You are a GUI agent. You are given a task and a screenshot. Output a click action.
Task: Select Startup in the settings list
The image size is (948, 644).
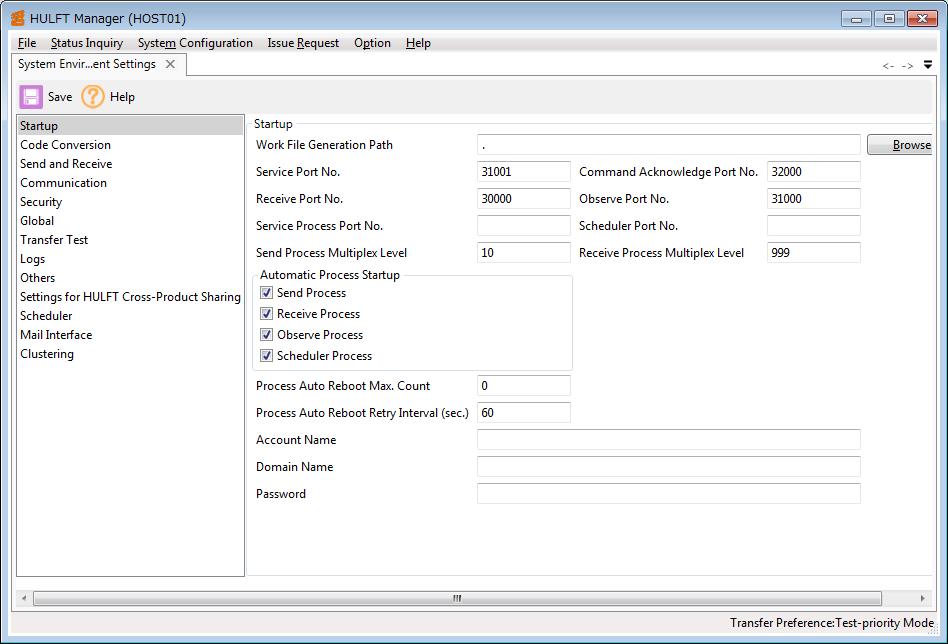(130, 126)
